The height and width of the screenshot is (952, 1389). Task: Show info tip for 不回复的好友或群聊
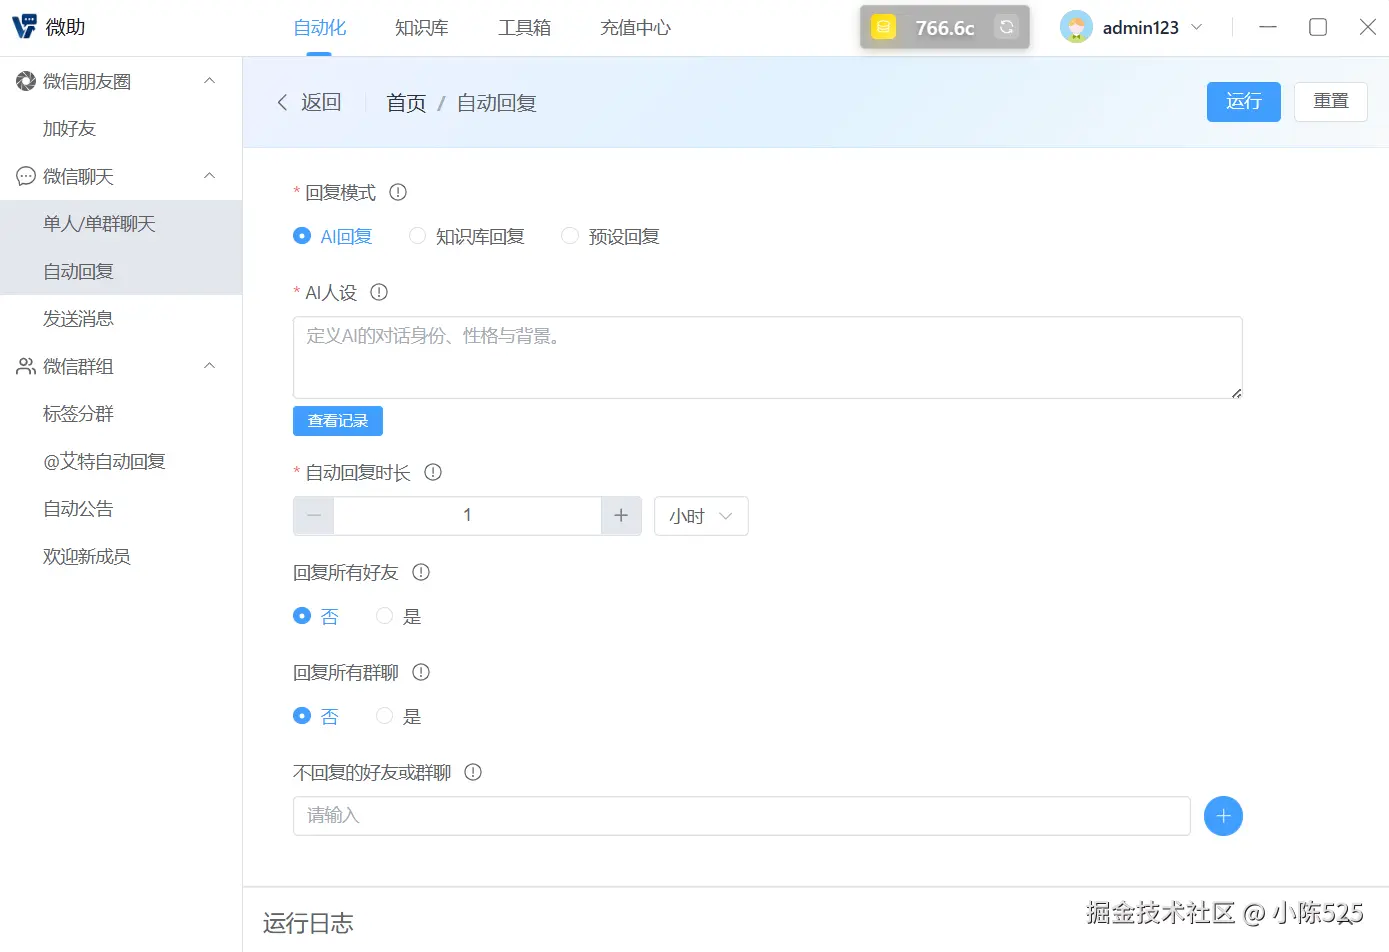click(x=473, y=772)
